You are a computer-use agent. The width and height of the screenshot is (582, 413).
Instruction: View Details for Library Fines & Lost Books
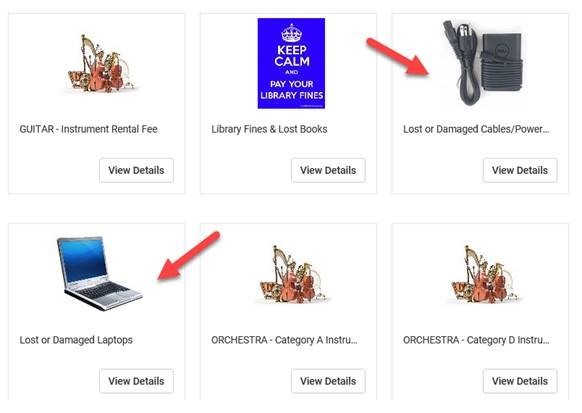coord(328,170)
